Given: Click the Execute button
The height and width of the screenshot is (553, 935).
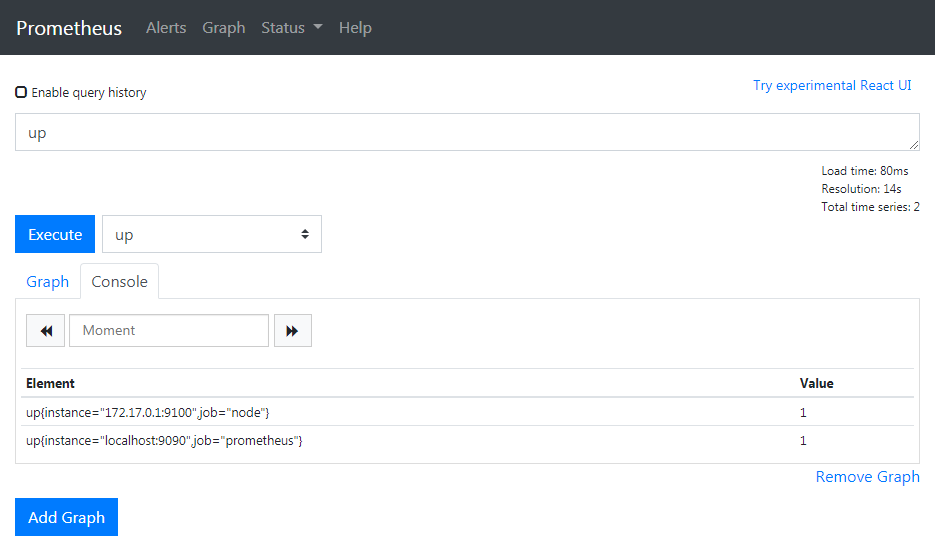Looking at the screenshot, I should [x=55, y=234].
